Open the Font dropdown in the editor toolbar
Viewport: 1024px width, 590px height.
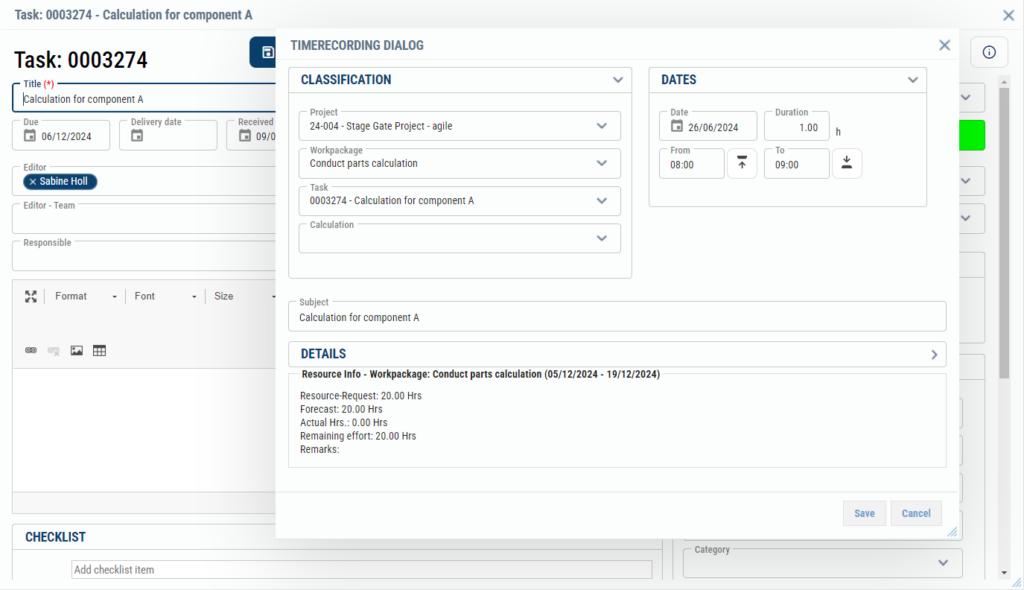pos(166,296)
